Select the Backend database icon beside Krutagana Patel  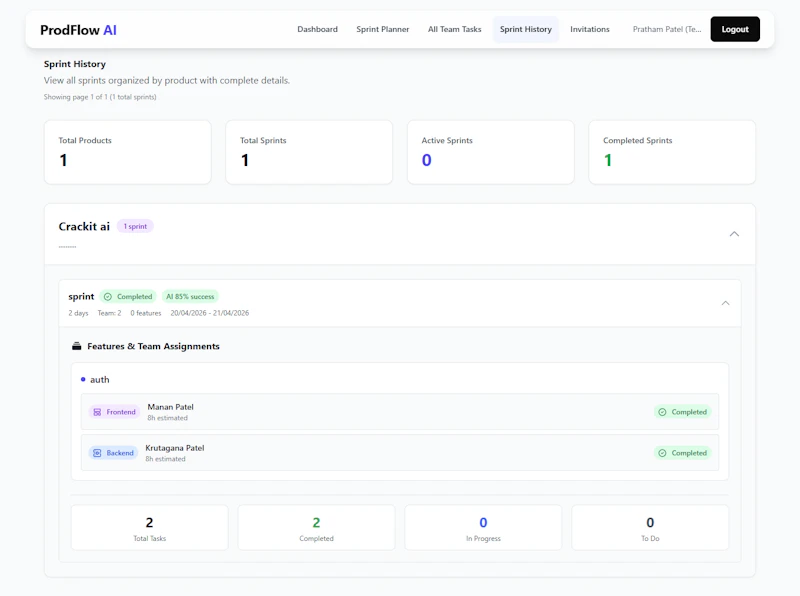coord(98,452)
